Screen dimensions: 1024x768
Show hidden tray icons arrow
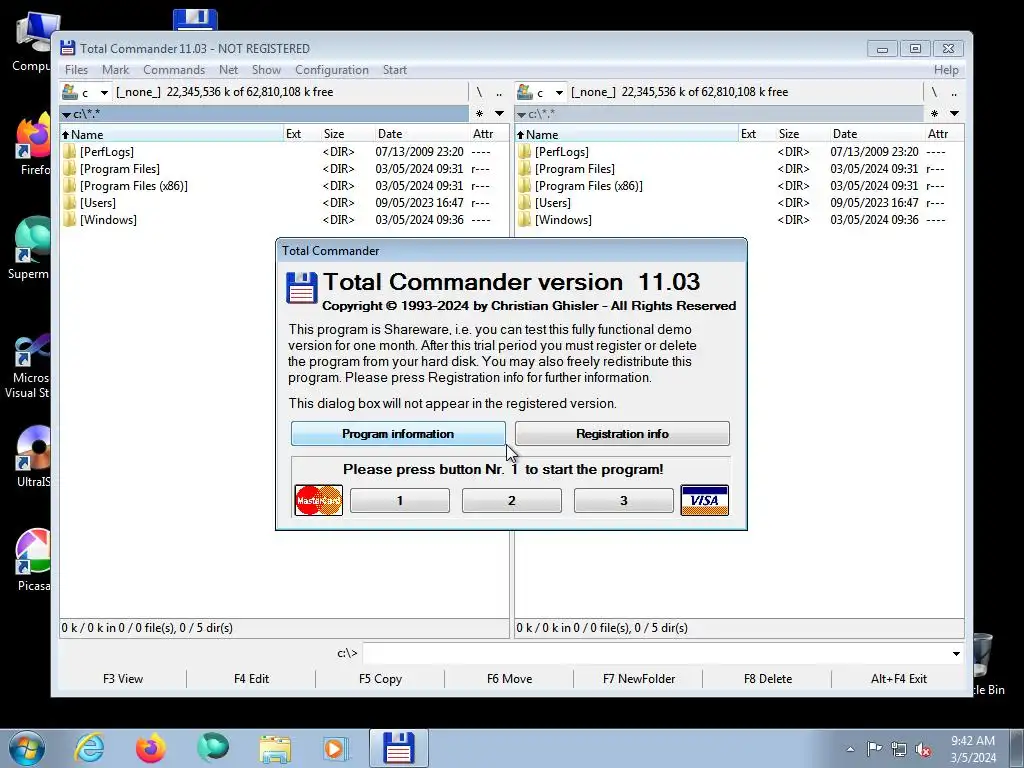[850, 749]
